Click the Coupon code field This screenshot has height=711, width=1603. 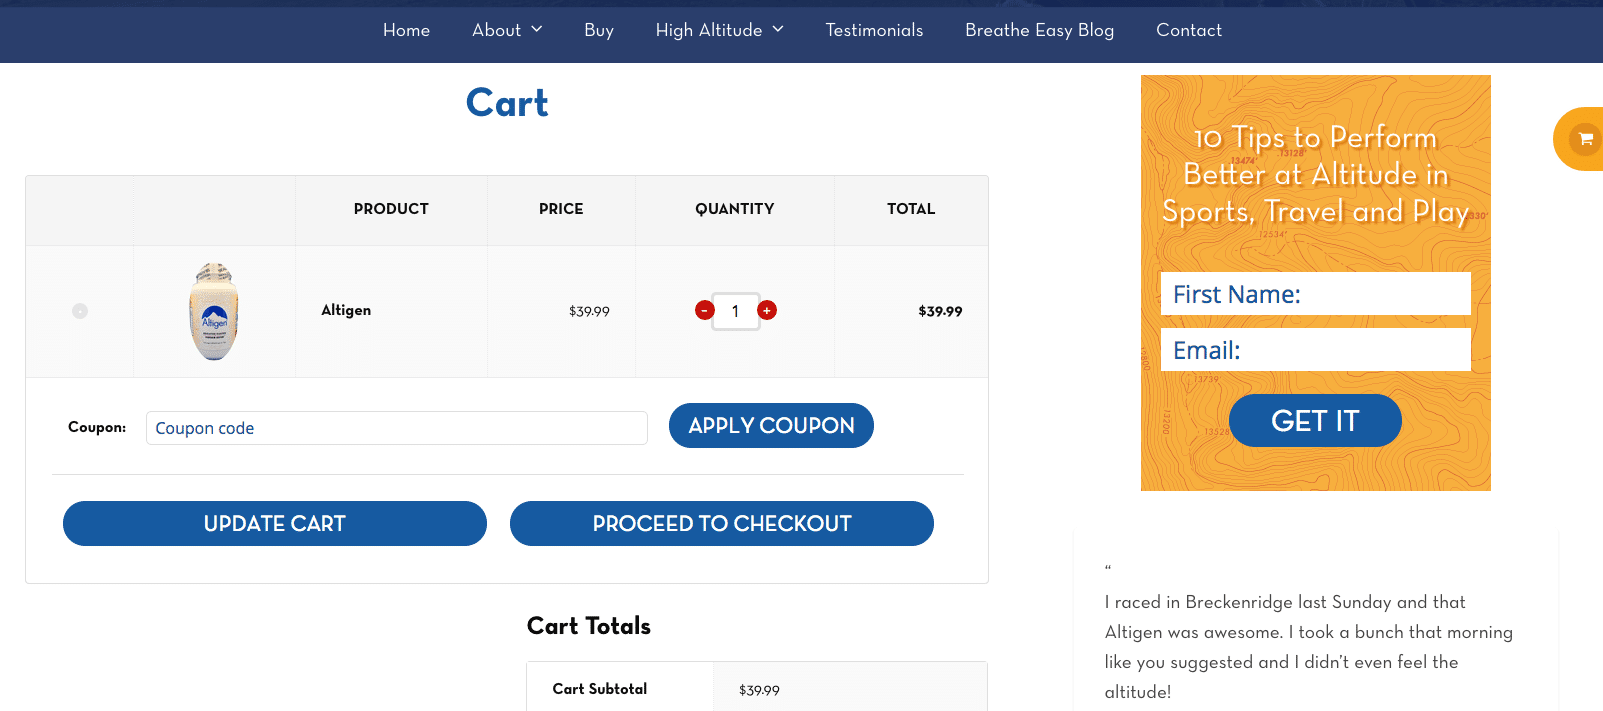397,428
